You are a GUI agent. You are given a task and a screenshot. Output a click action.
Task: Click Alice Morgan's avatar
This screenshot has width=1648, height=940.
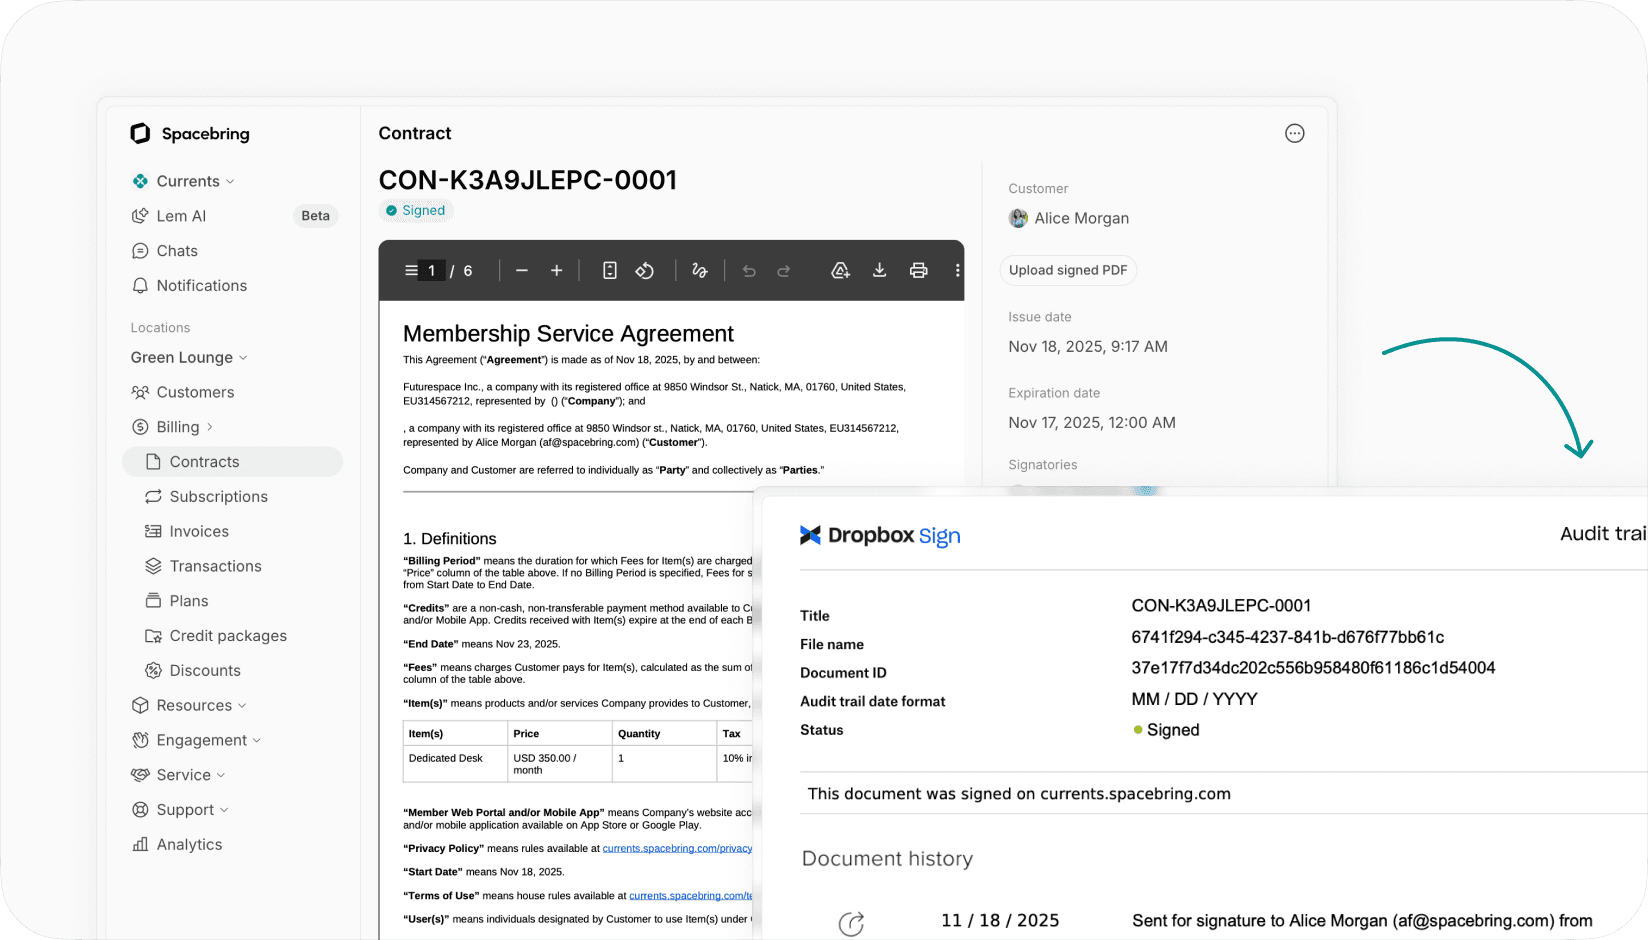pos(1018,219)
